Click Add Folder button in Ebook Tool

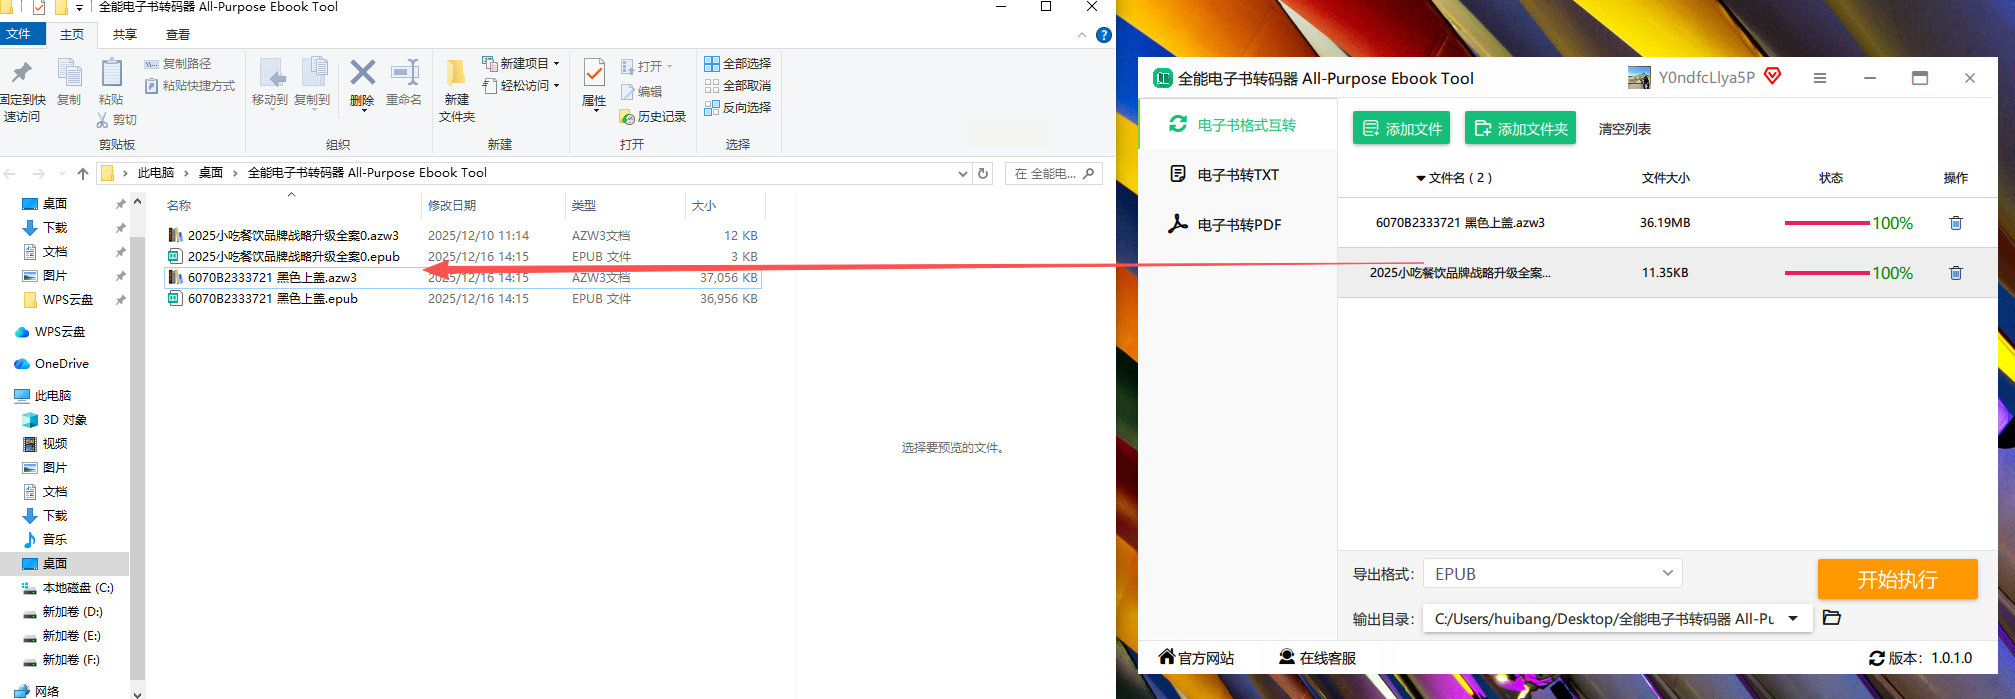click(1520, 128)
